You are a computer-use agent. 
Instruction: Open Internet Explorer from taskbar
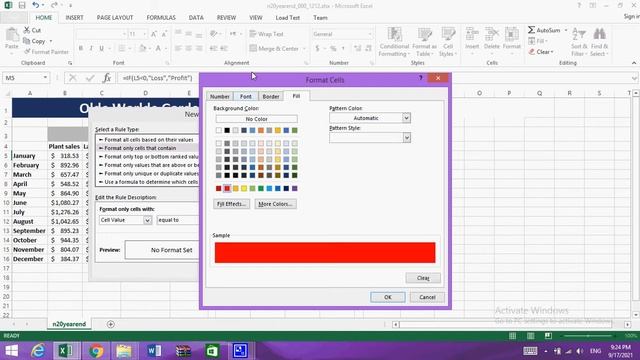(x=38, y=351)
